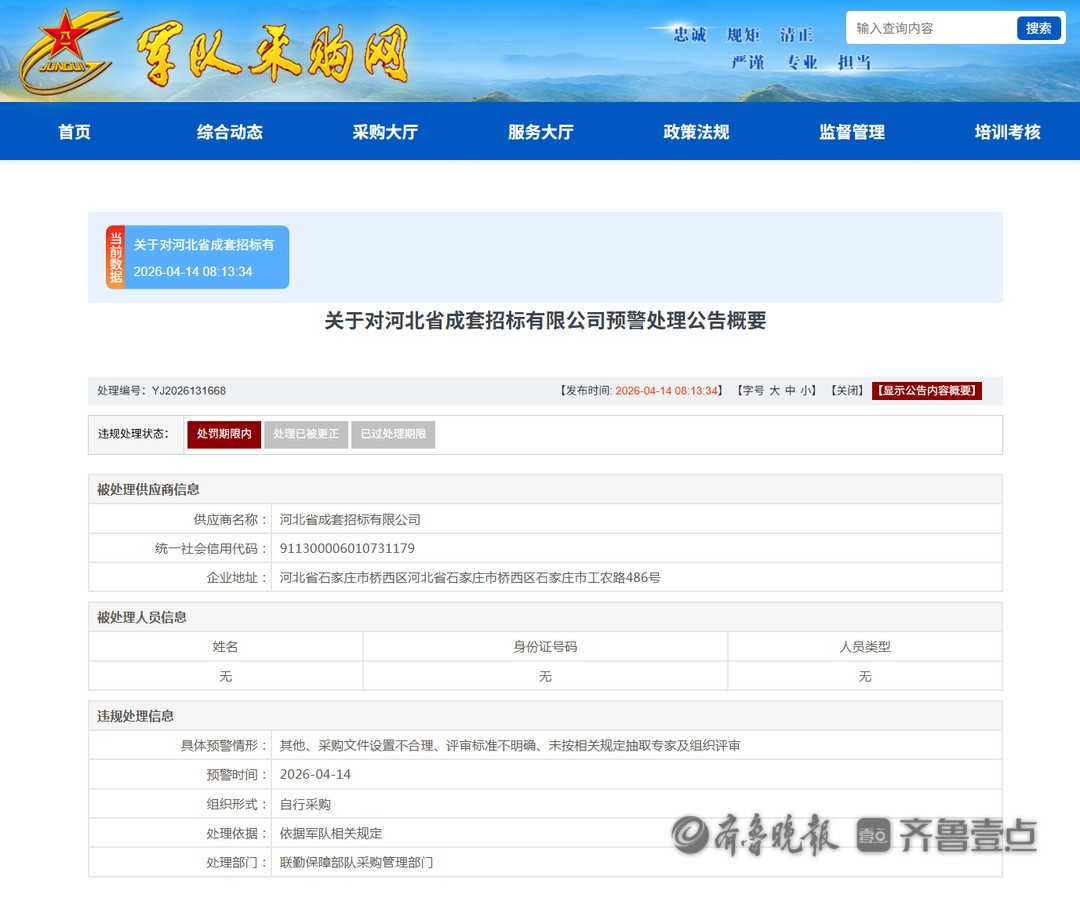The height and width of the screenshot is (898, 1080).
Task: Open the 监督管理 section
Action: tap(852, 132)
